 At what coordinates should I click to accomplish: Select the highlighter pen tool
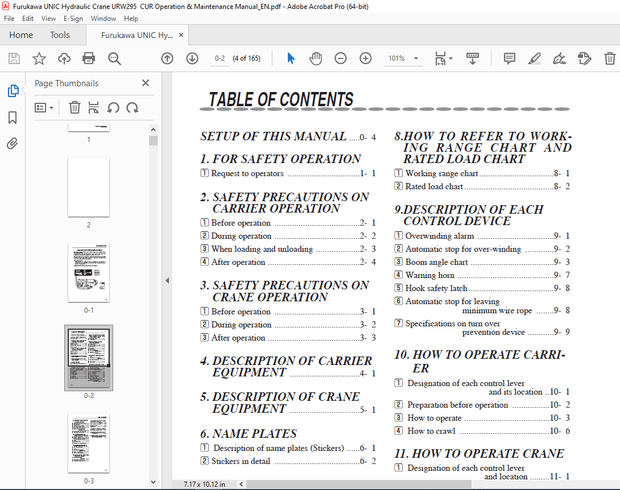(x=534, y=59)
